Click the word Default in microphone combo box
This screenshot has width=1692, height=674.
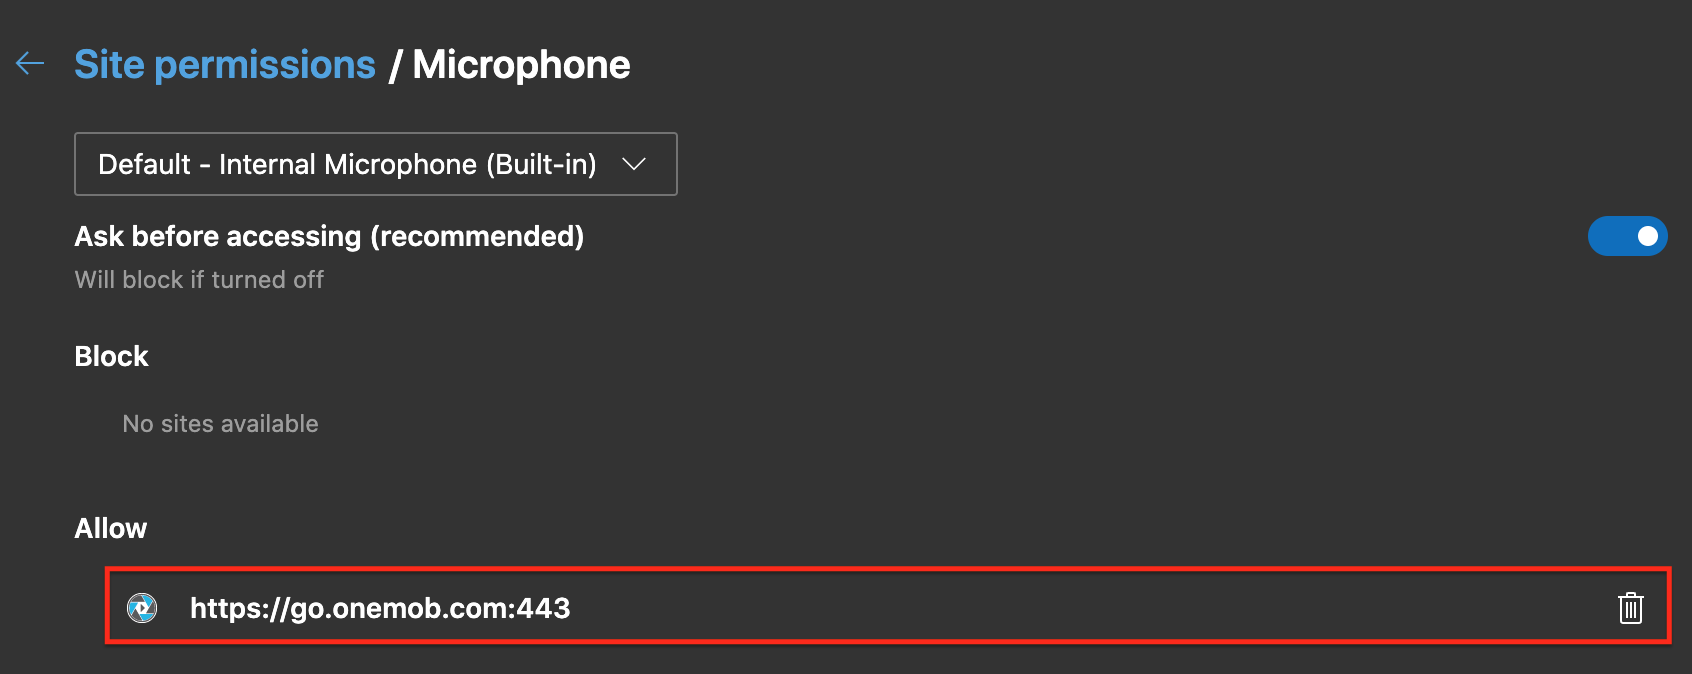(144, 164)
